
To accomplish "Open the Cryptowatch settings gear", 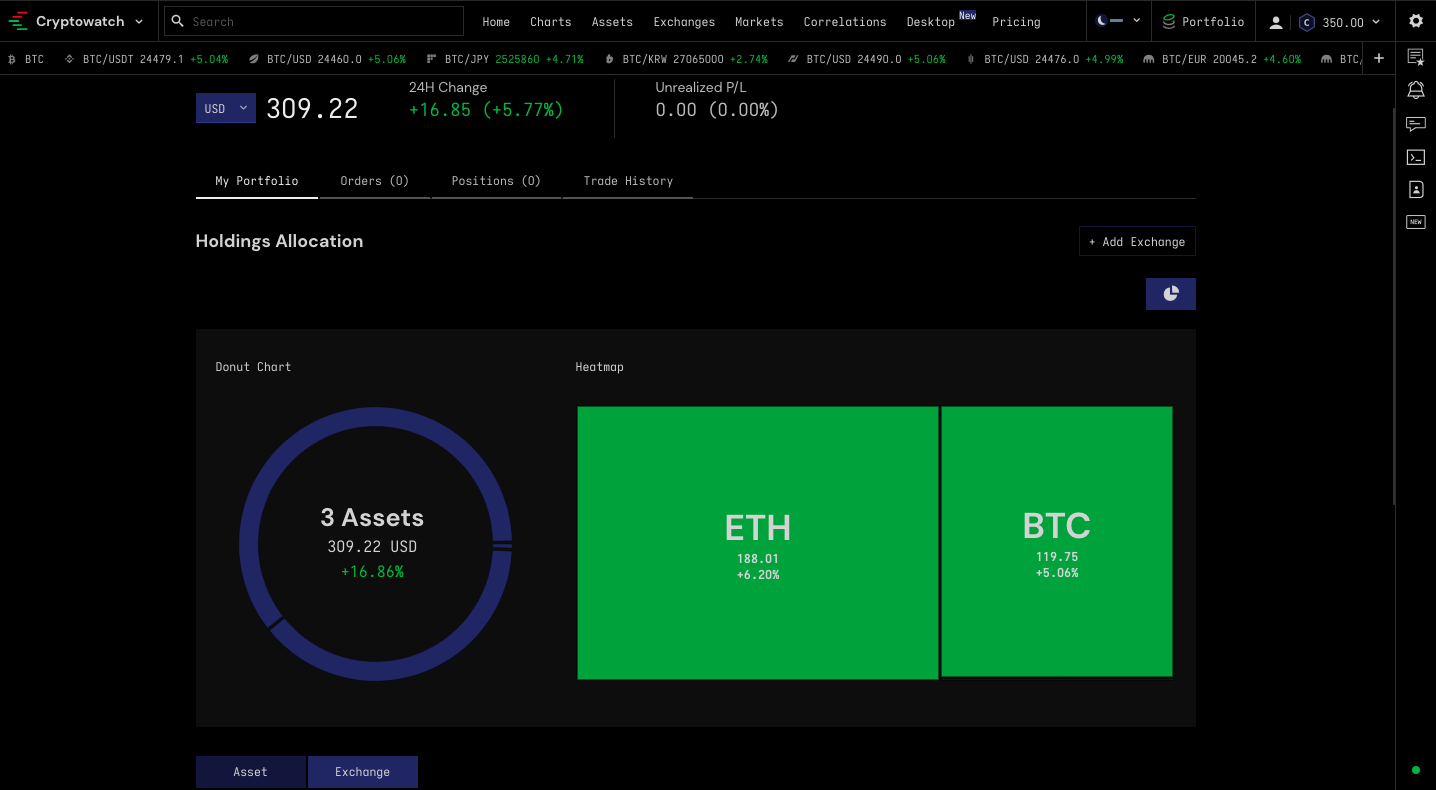I will [1415, 20].
